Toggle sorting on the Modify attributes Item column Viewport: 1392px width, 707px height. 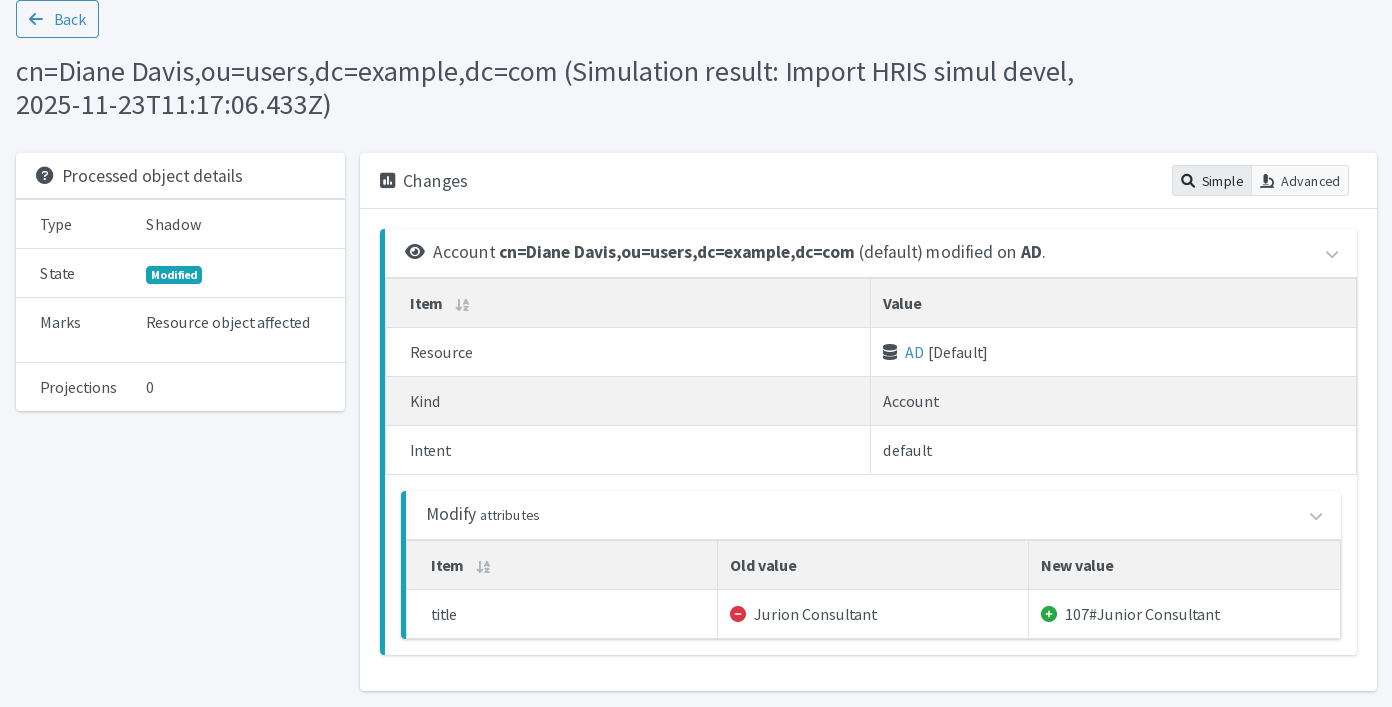(x=483, y=566)
